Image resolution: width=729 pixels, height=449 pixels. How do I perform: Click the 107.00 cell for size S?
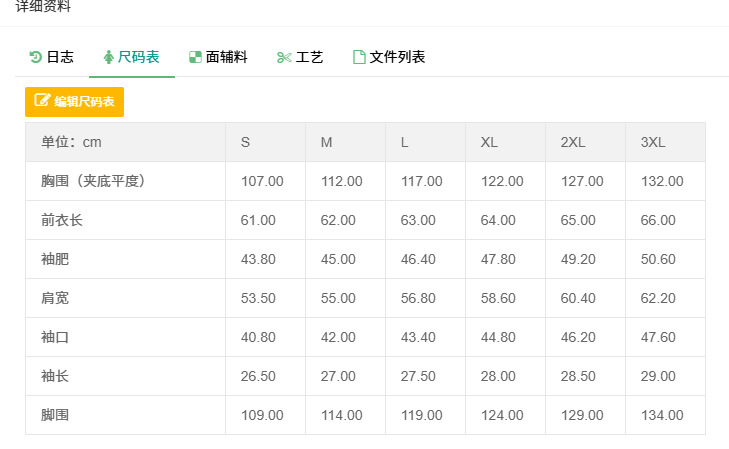coord(262,181)
